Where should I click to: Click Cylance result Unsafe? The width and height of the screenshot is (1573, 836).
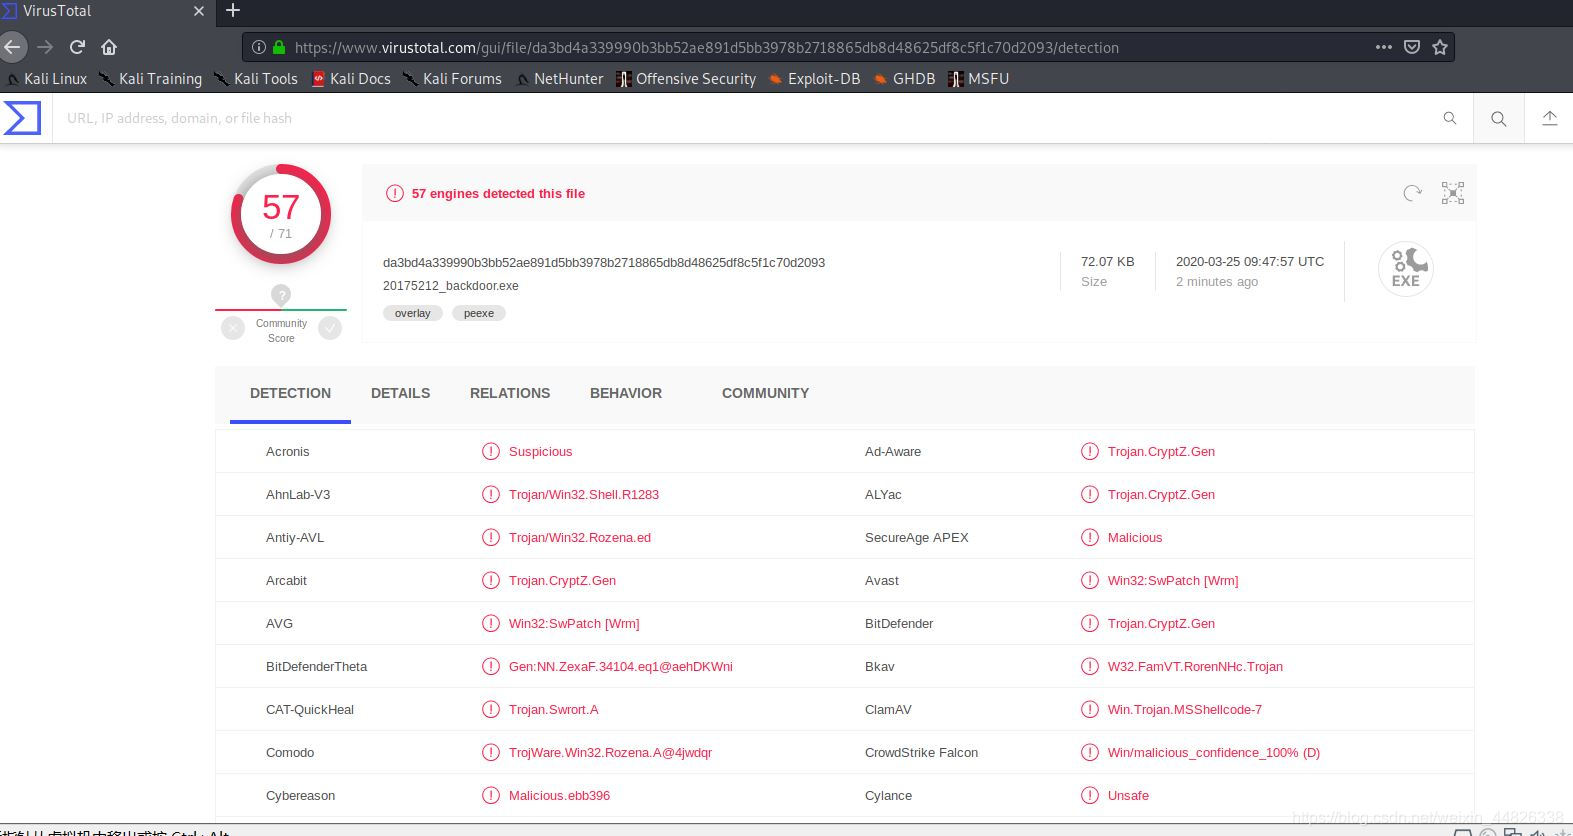[1128, 796]
